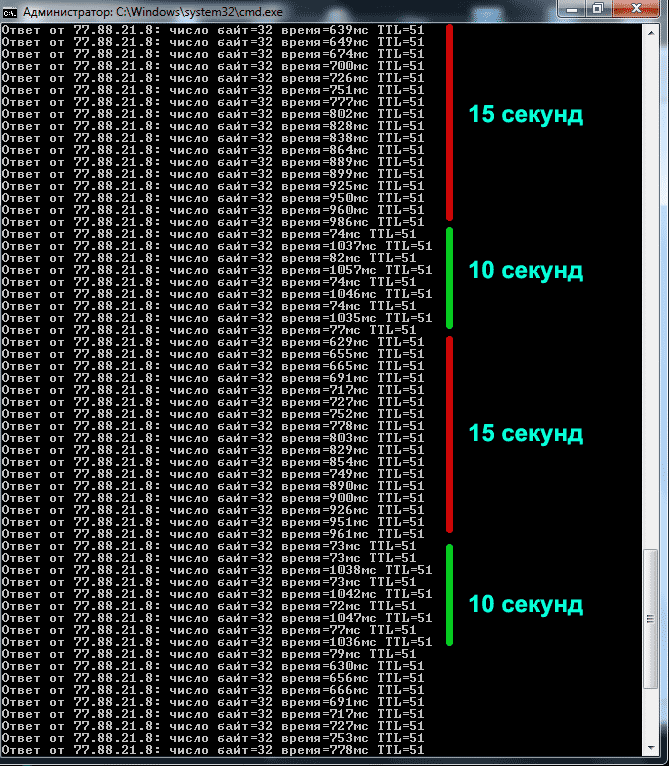The image size is (669, 766).
Task: Select the row showing время=674мс
Action: 213,54
